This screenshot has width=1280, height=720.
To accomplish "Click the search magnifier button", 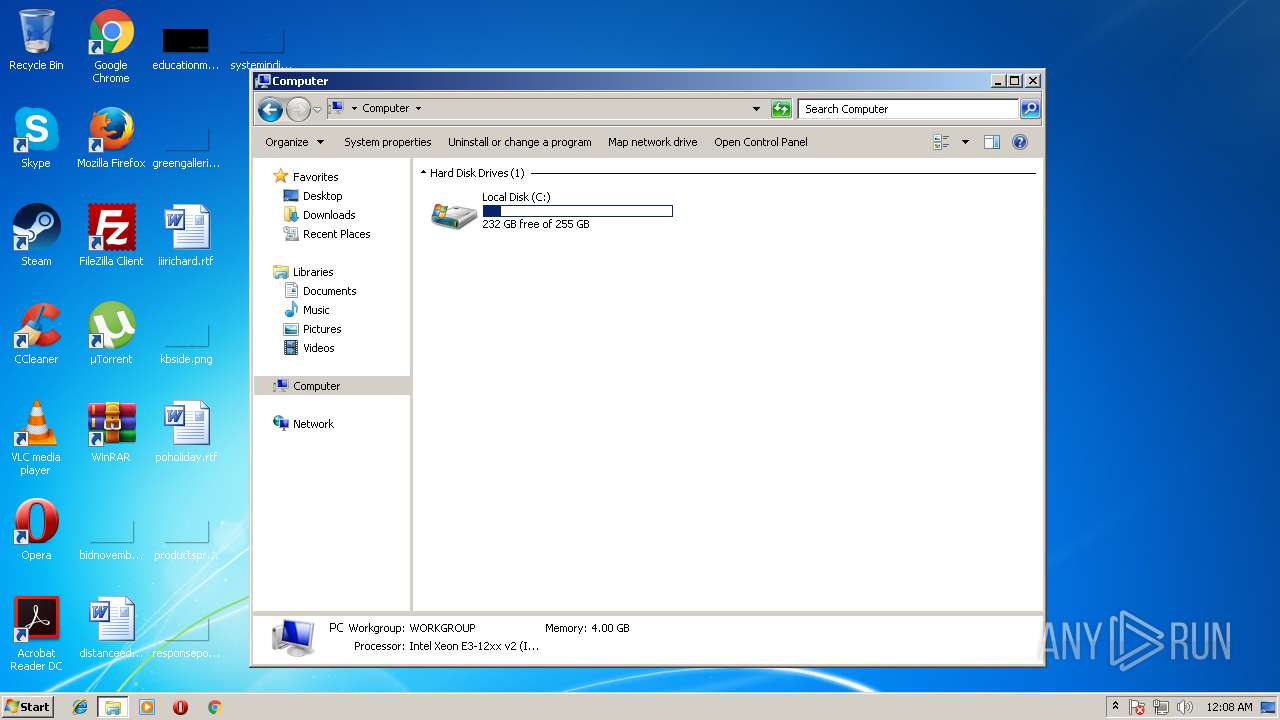I will [1030, 109].
